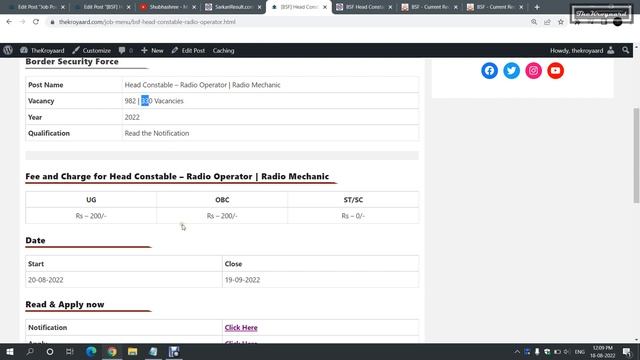Viewport: 640px width, 360px height.
Task: Open the Instagram social icon
Action: 533,71
